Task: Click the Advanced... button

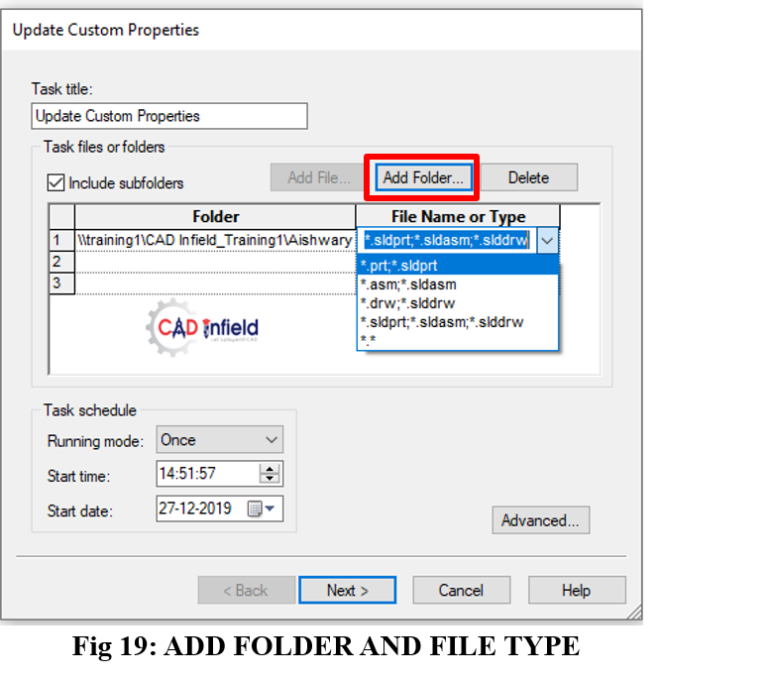Action: coord(541,520)
